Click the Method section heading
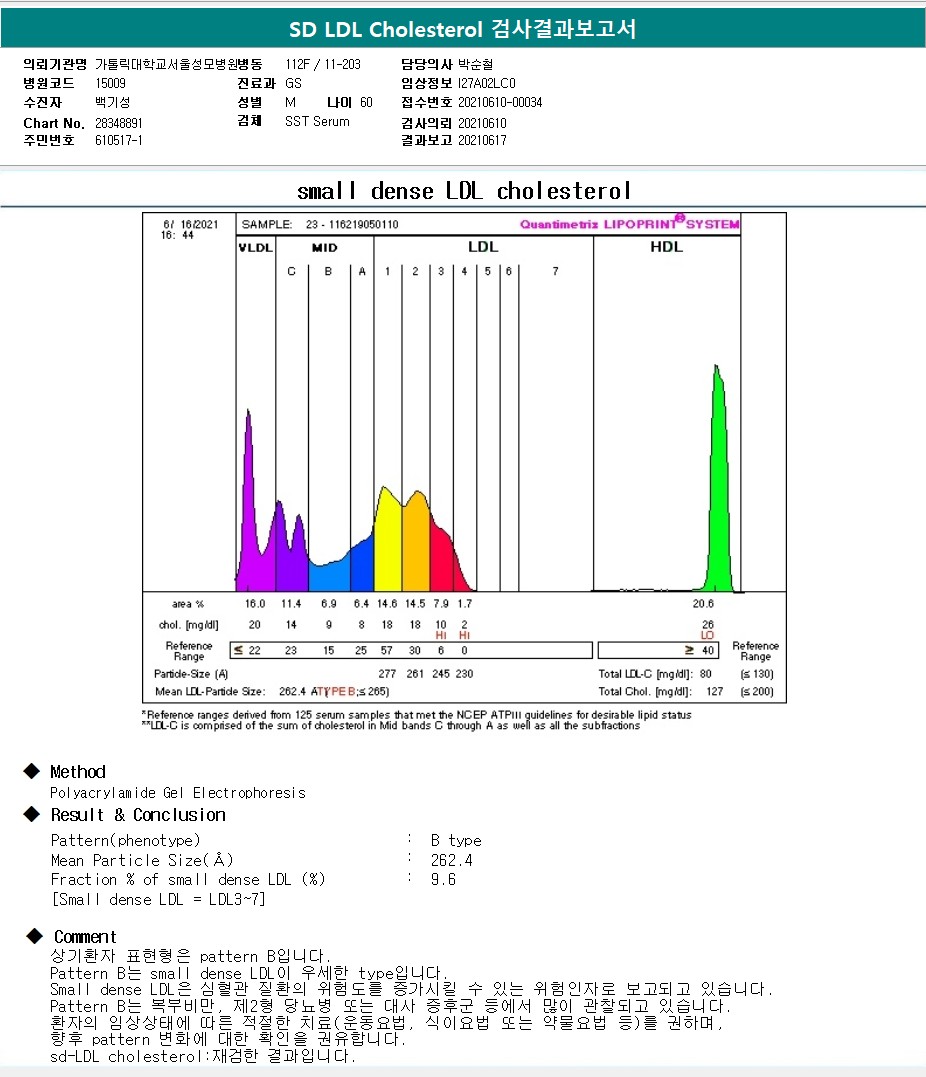 coord(78,772)
